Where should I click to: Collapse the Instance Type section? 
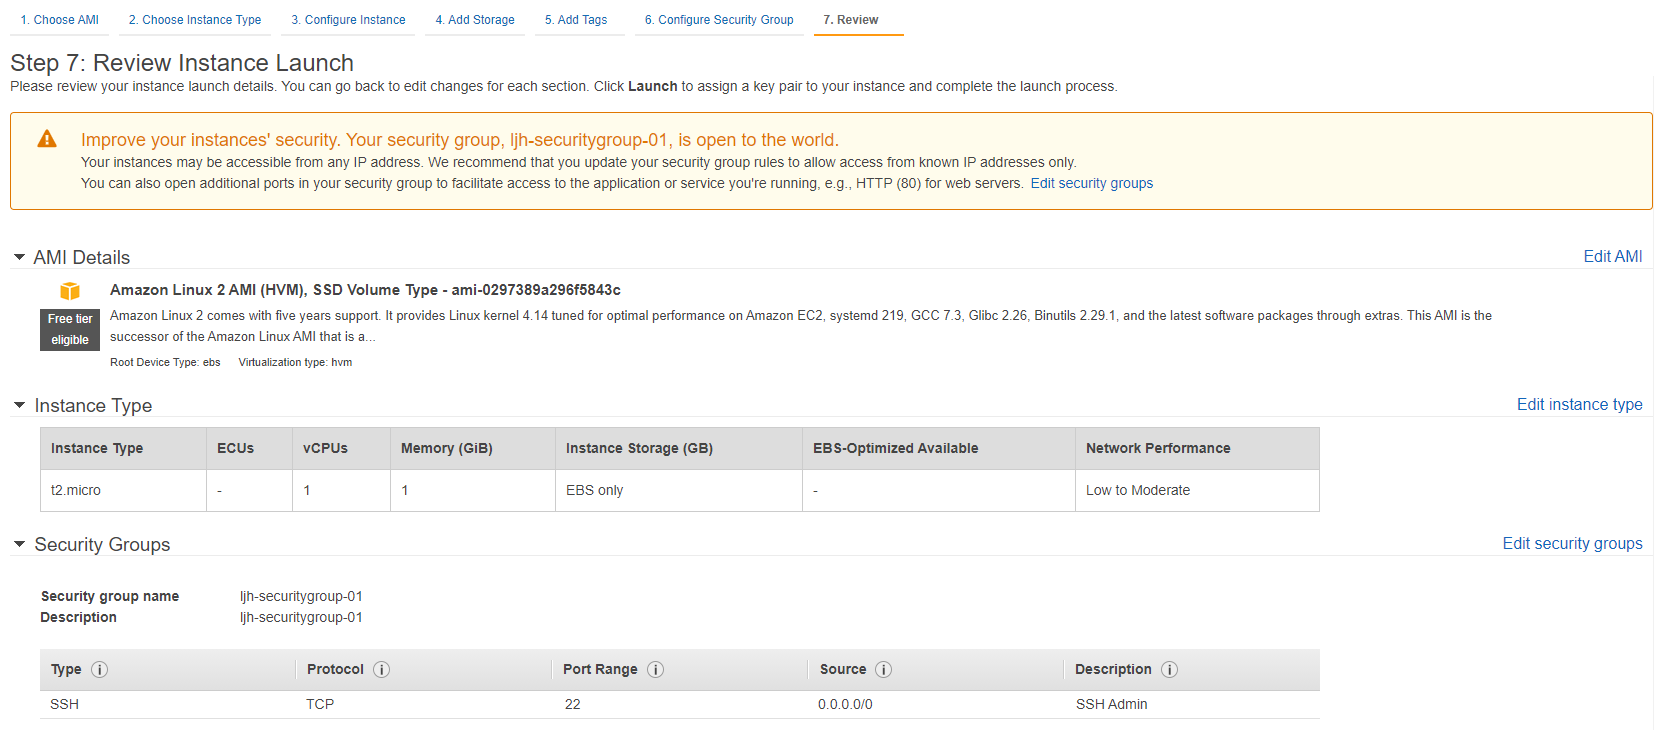(19, 405)
